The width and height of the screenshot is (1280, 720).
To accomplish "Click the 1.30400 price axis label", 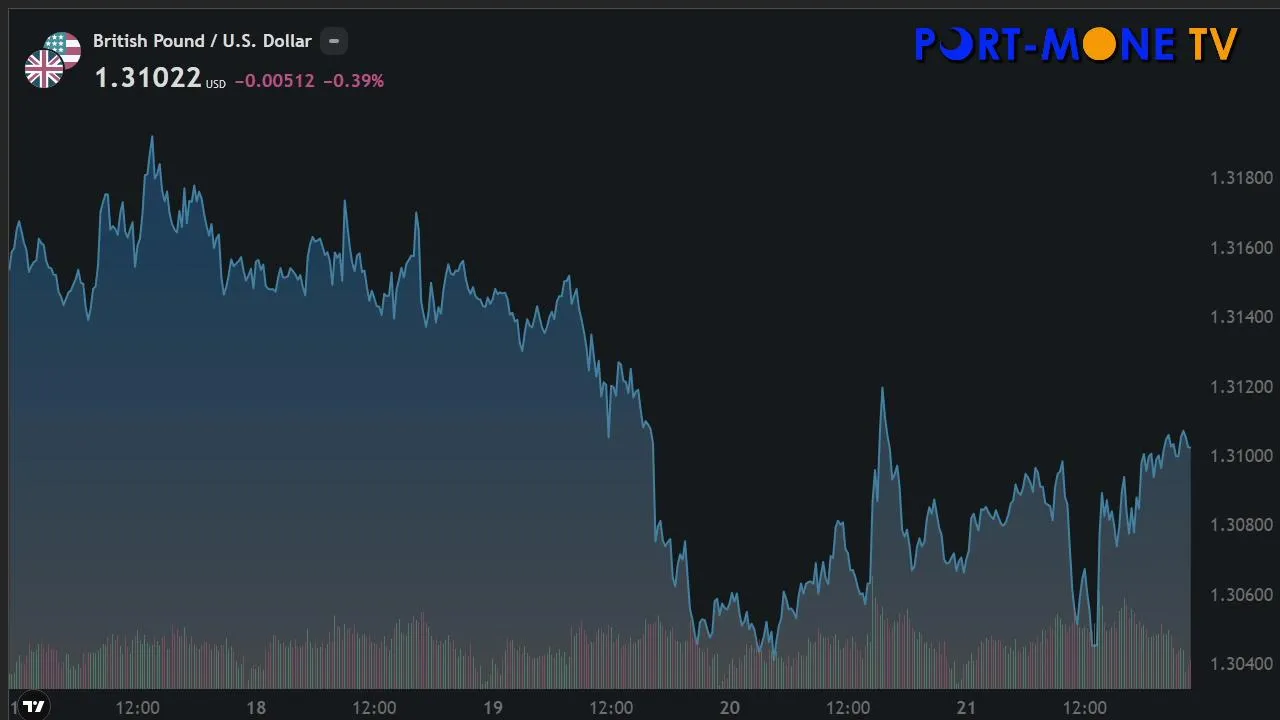I will [1241, 664].
